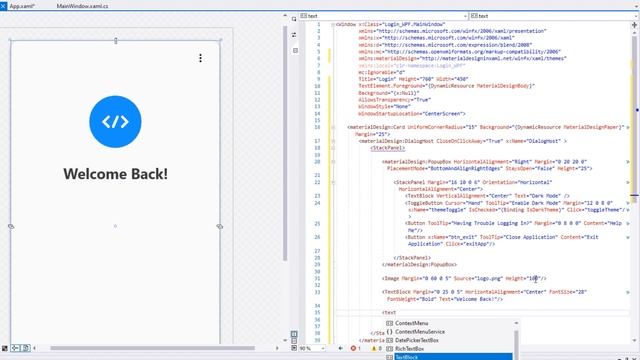
Task: Click the horizontal split view icon near line 39
Action: point(294,341)
